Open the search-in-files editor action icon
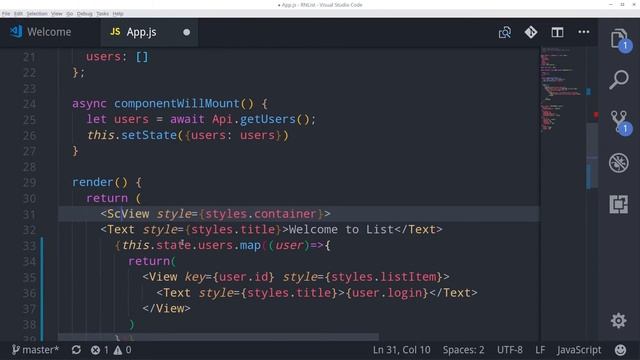The image size is (640, 360). coord(505,32)
